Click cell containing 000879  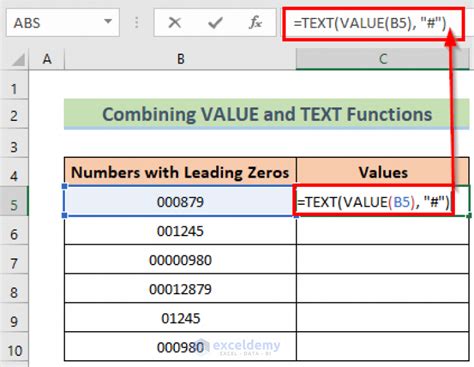(180, 201)
